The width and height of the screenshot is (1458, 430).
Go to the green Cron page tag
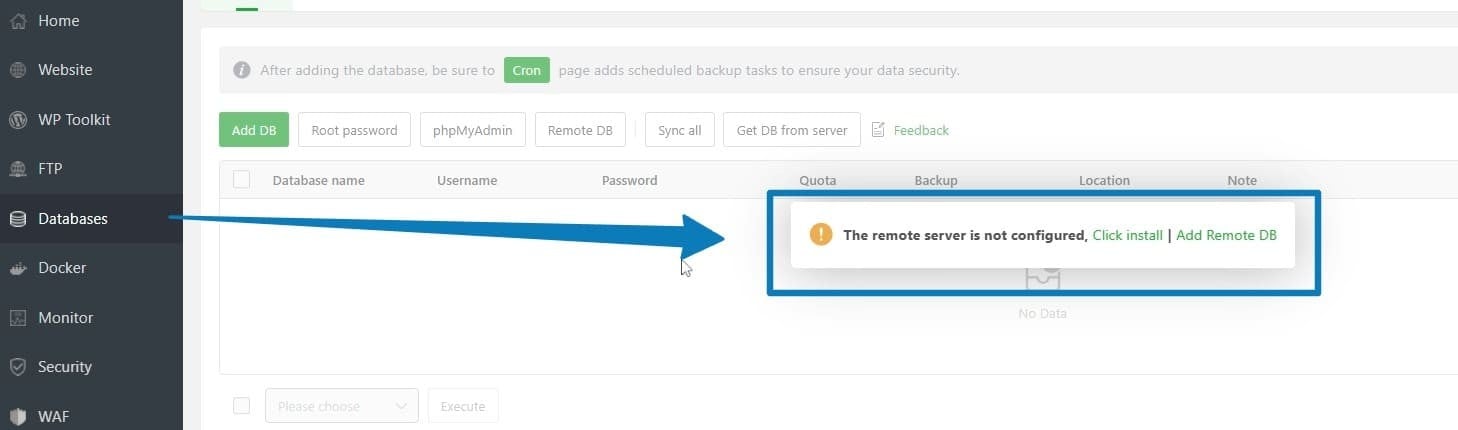527,71
